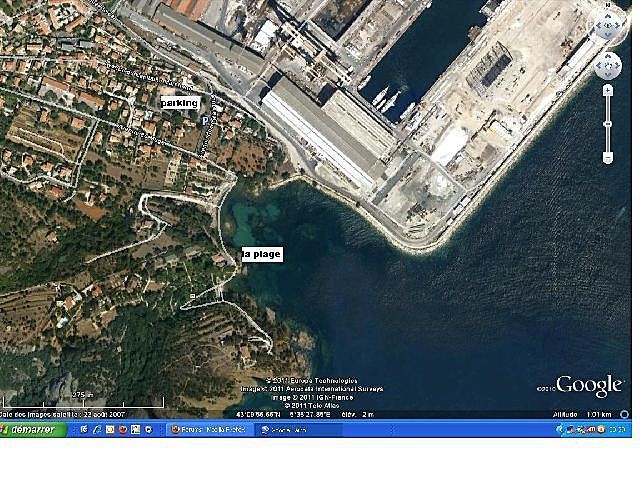Click the latitude/longitude coordinates in status bar
The width and height of the screenshot is (640, 480).
point(283,414)
